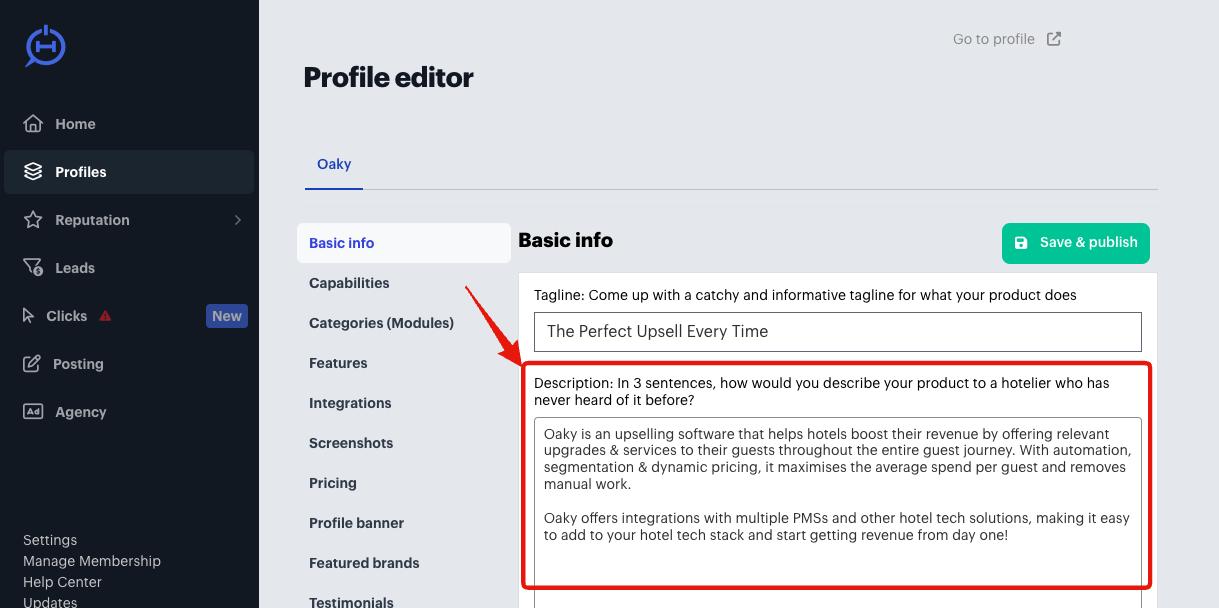Open the Manage Membership link

click(92, 561)
